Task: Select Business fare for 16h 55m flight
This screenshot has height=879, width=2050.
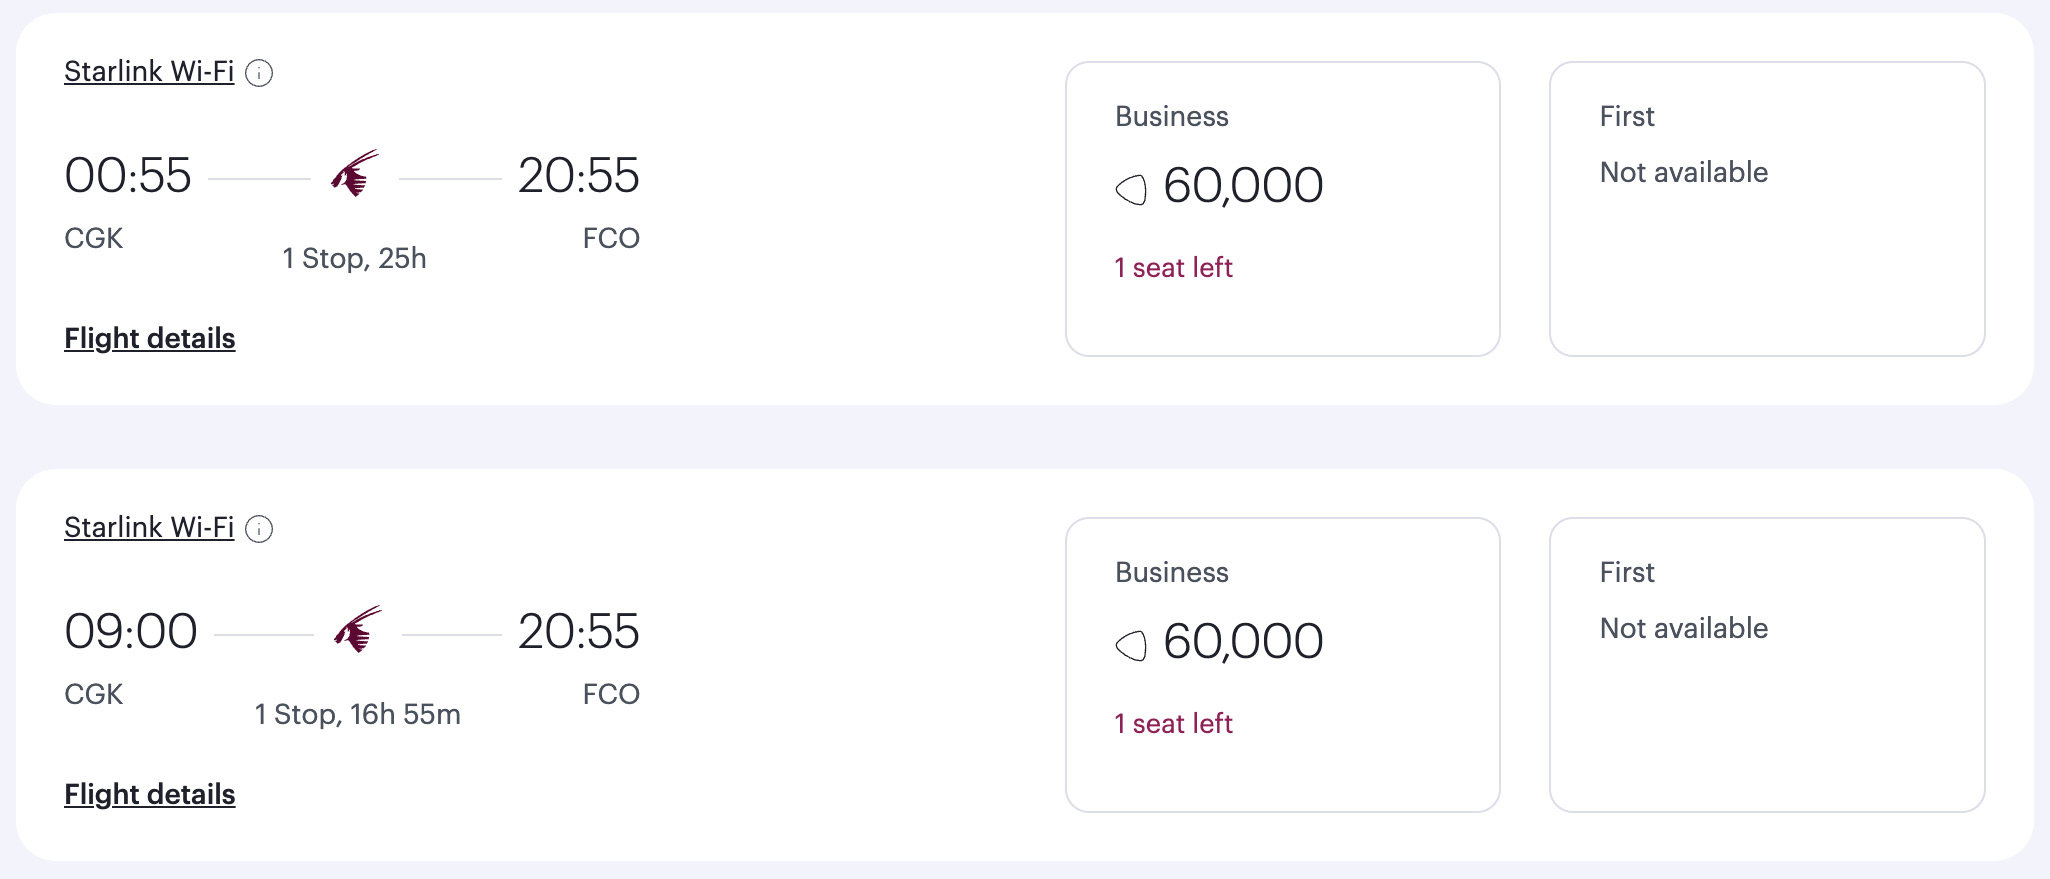Action: click(x=1283, y=665)
